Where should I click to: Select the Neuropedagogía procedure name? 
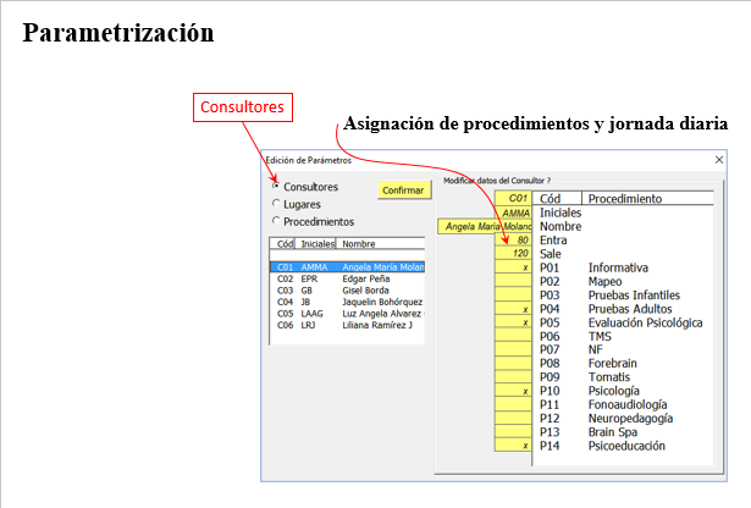(630, 418)
